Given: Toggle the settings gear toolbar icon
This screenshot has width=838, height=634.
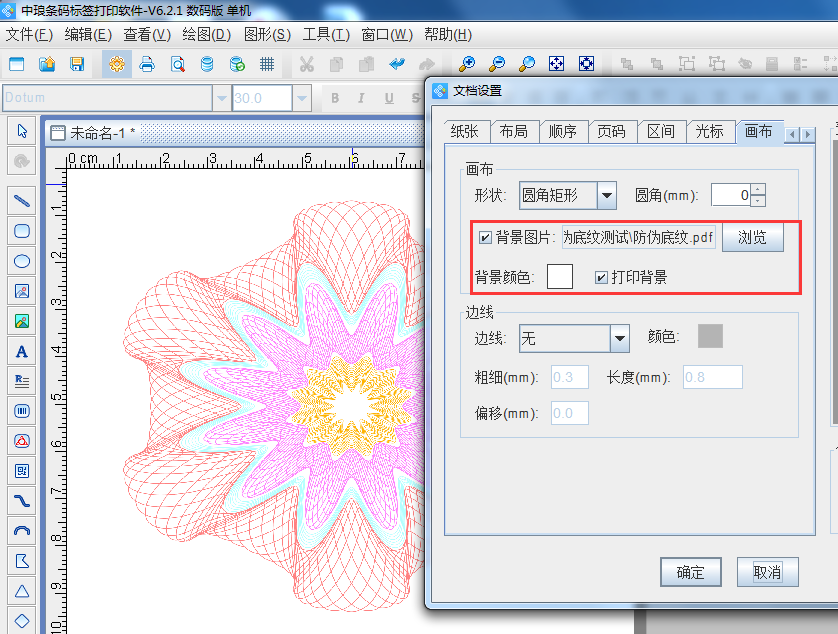Looking at the screenshot, I should coord(117,63).
